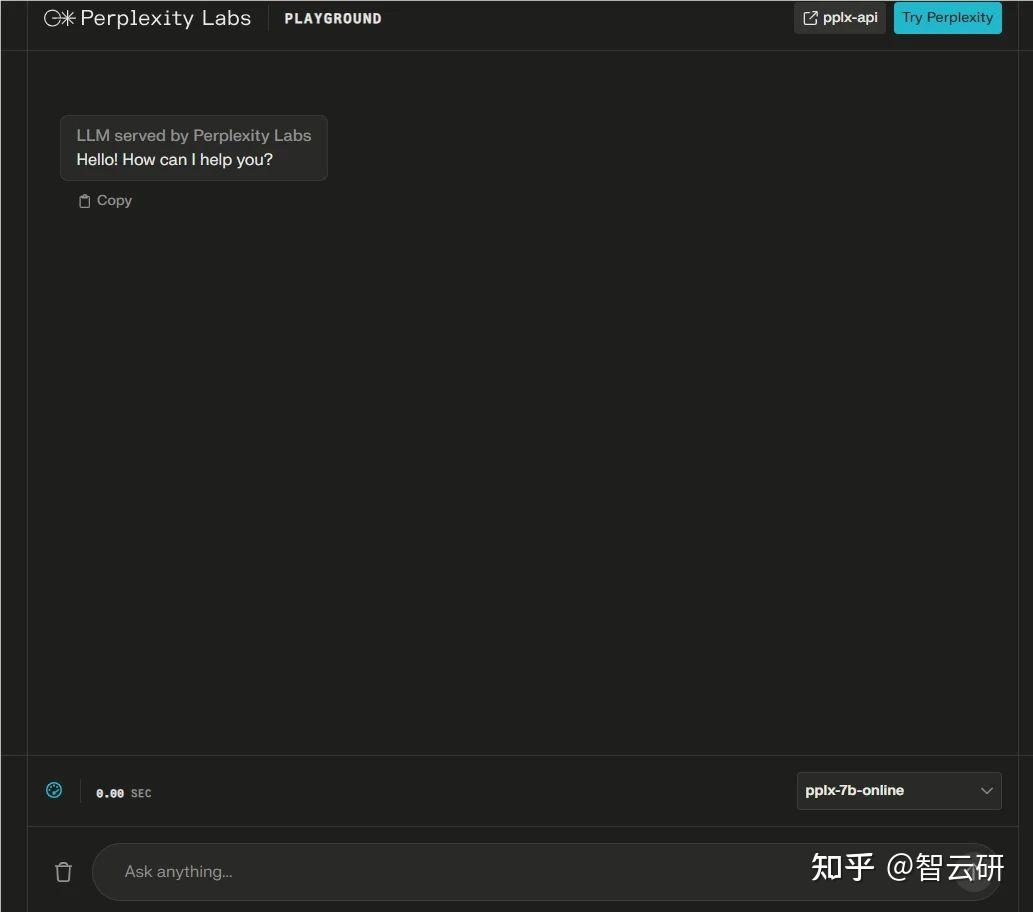Open the pplx-api page via its button
This screenshot has height=912, width=1033.
coord(840,17)
